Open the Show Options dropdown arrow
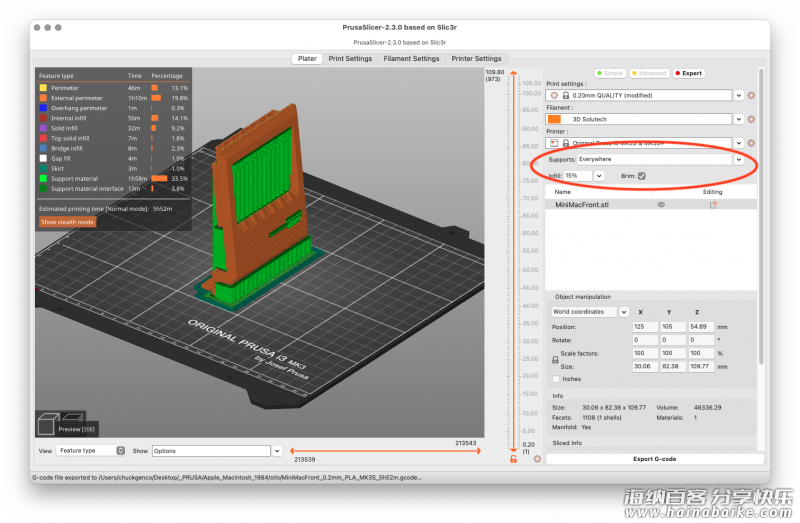The width and height of the screenshot is (800, 523). (277, 451)
